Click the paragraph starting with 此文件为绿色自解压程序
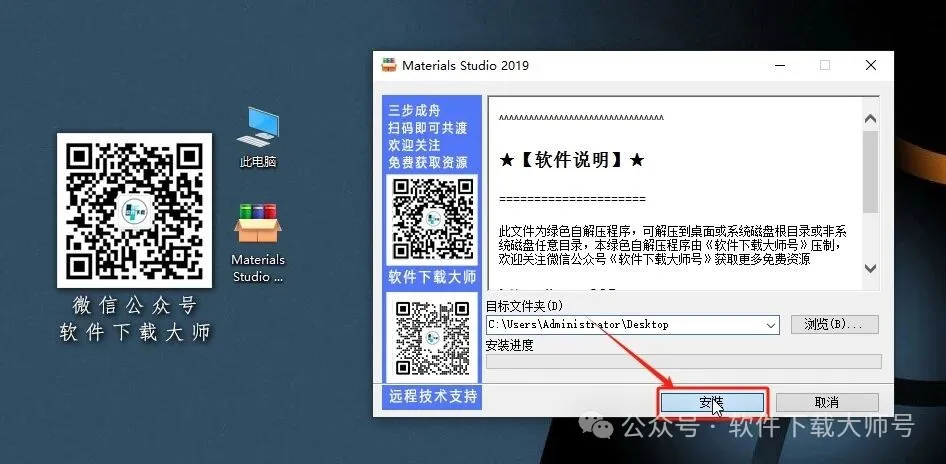Viewport: 946px width, 464px height. 673,246
